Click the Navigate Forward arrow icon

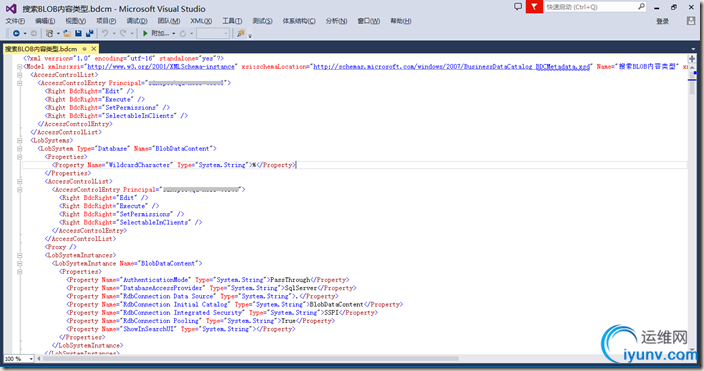click(34, 33)
